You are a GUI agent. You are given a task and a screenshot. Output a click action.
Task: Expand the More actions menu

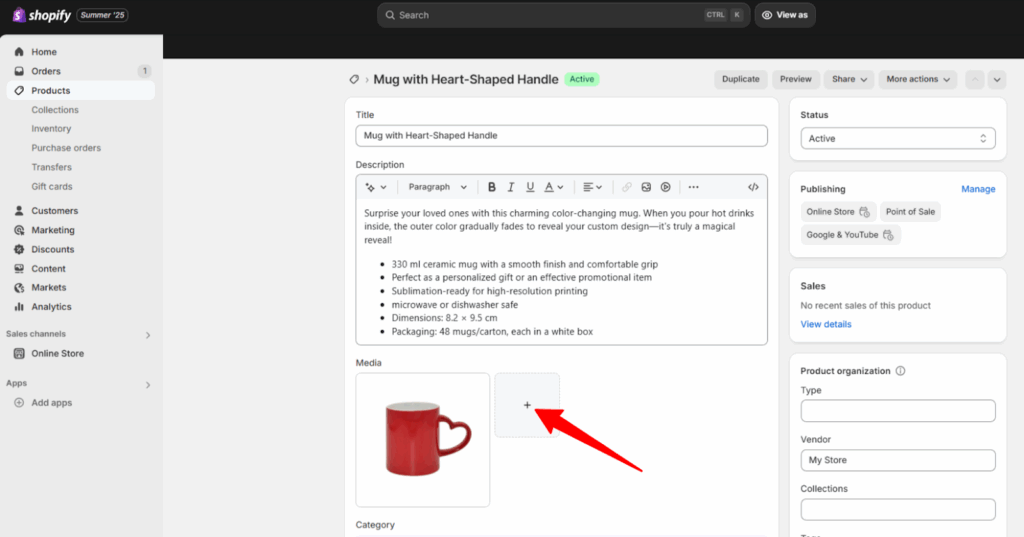(917, 79)
